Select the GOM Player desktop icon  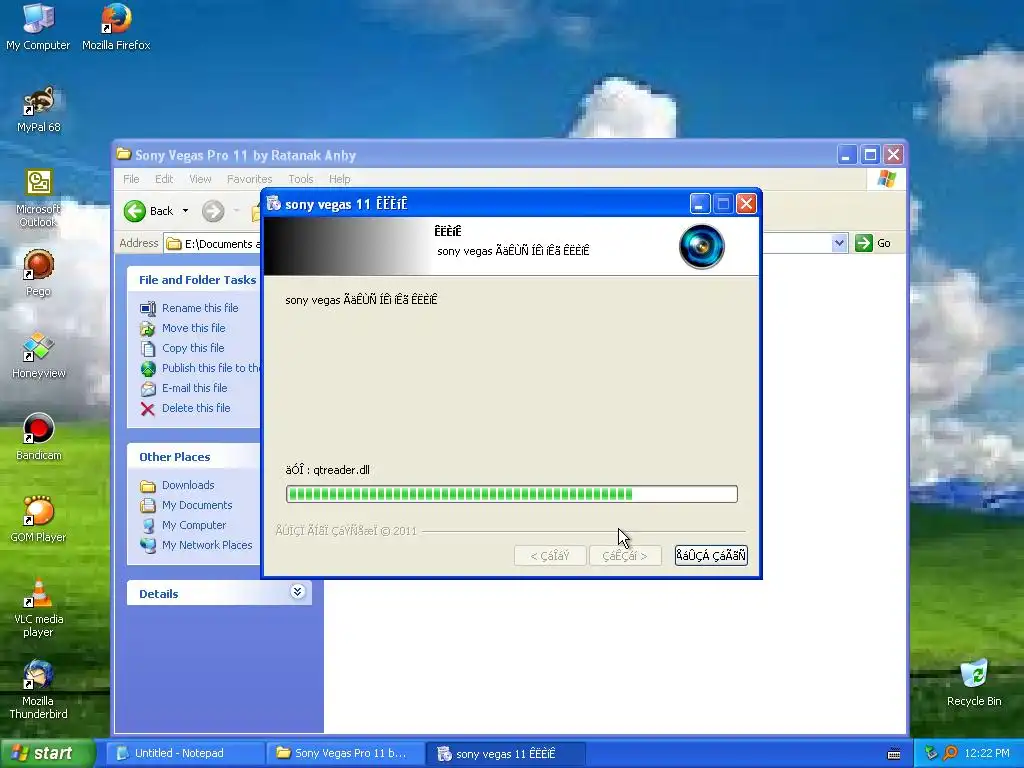(39, 519)
